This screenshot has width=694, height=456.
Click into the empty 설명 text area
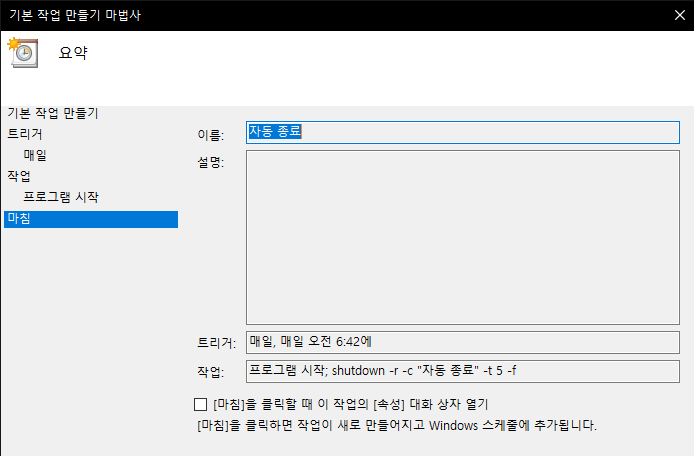click(x=463, y=237)
